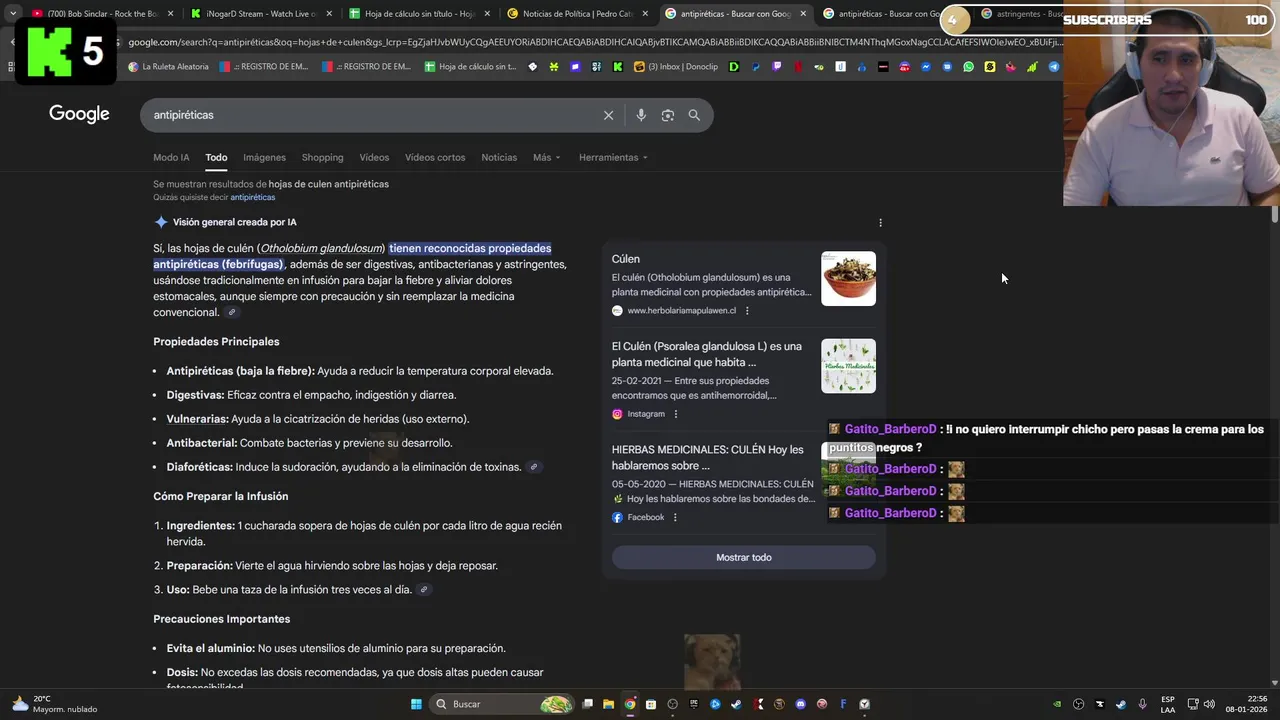Viewport: 1280px width, 720px height.
Task: Close the 'iNogarD Stream' tab
Action: 328,14
